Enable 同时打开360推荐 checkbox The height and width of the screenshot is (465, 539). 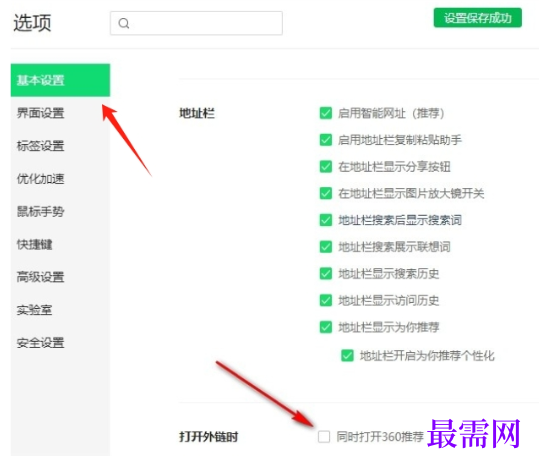(x=324, y=436)
